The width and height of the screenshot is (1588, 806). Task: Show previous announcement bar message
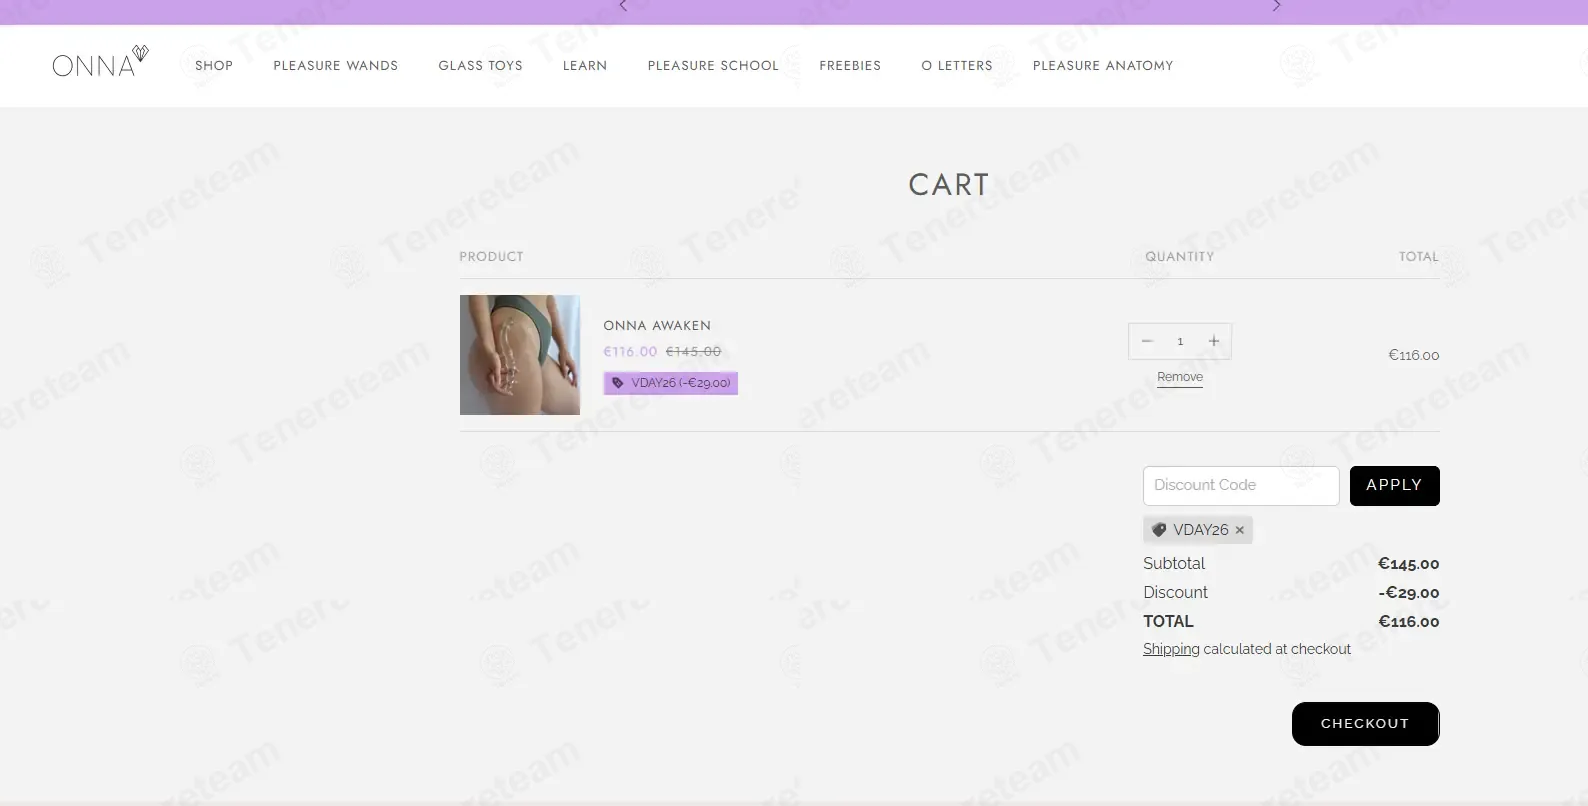[623, 6]
